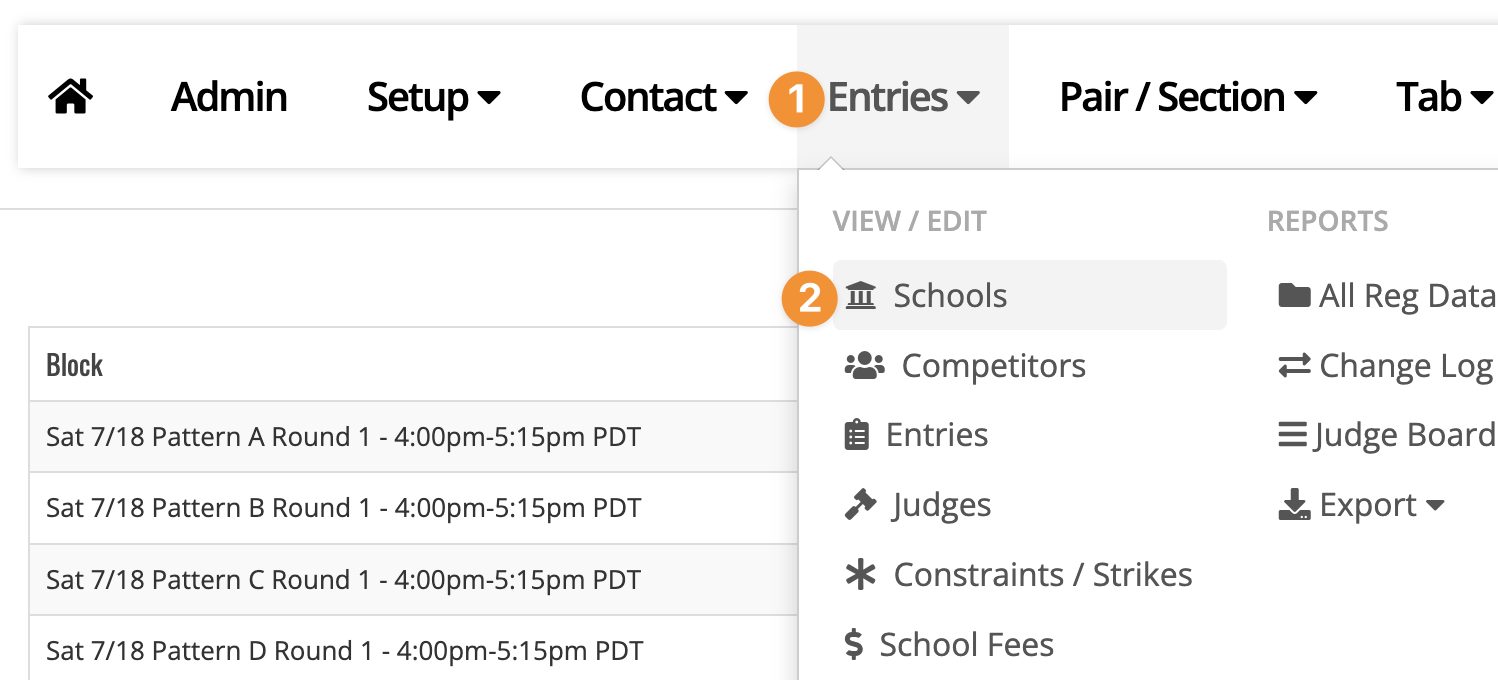Collapse the Entries menu in navbar
1498x680 pixels.
(903, 97)
